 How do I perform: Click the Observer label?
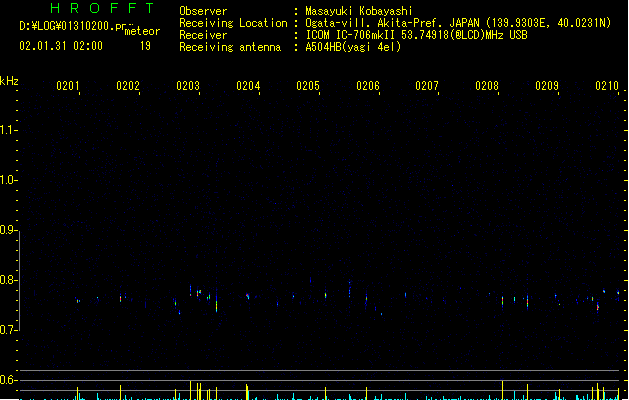pyautogui.click(x=203, y=11)
